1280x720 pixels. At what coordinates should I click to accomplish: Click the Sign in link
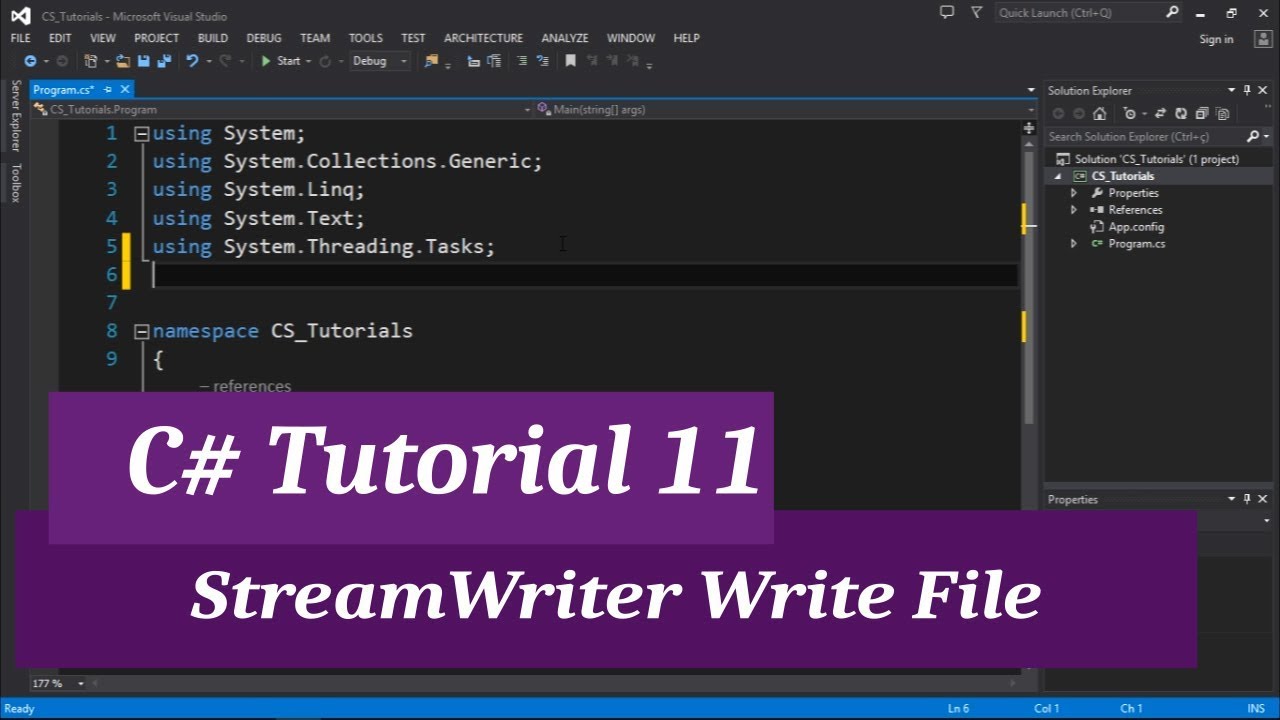click(x=1216, y=39)
